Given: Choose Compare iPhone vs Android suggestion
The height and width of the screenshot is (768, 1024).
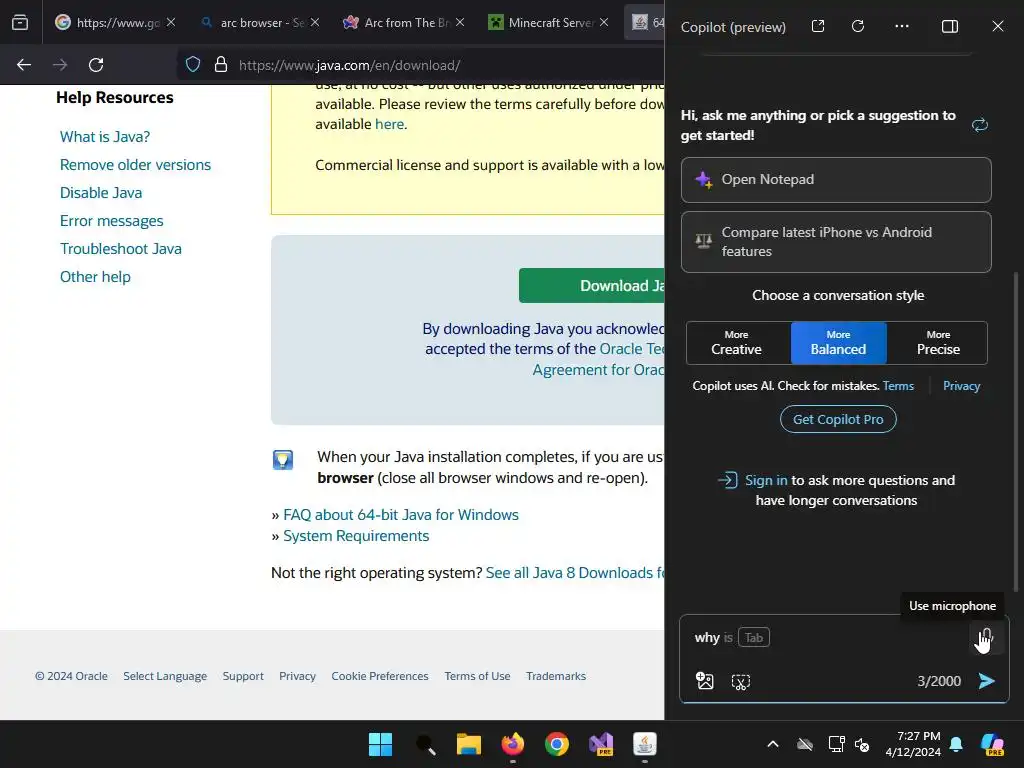Looking at the screenshot, I should [x=836, y=242].
